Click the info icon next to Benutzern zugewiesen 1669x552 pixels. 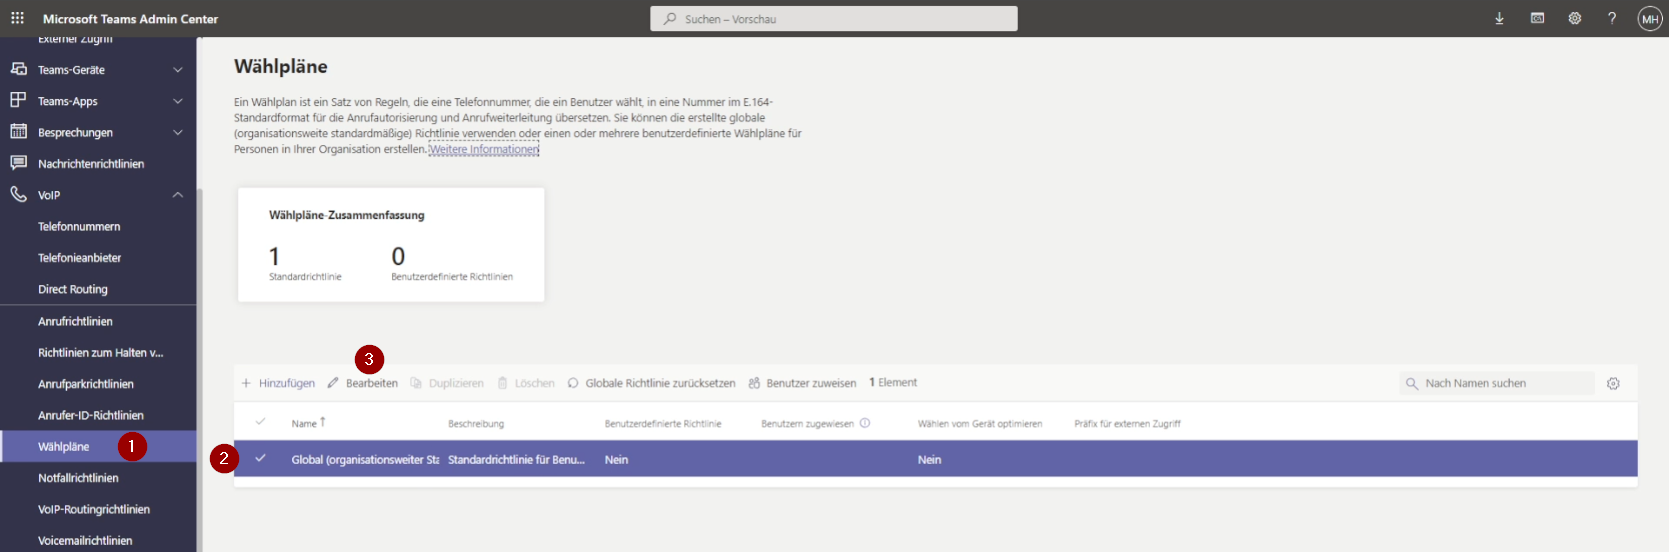[x=865, y=423]
